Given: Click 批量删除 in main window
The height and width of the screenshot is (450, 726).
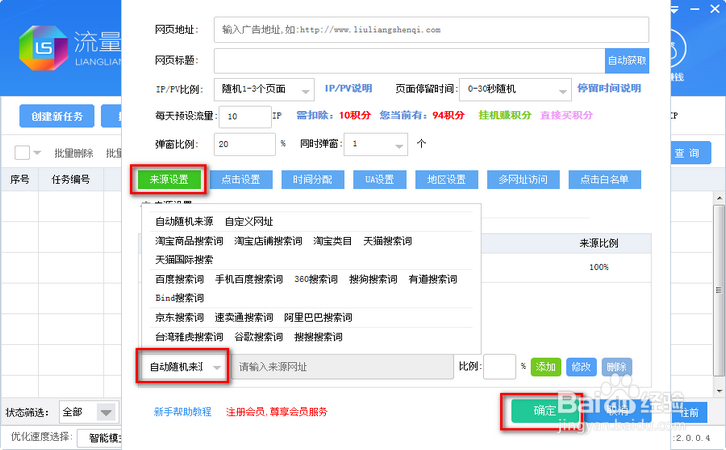Looking at the screenshot, I should pos(74,153).
